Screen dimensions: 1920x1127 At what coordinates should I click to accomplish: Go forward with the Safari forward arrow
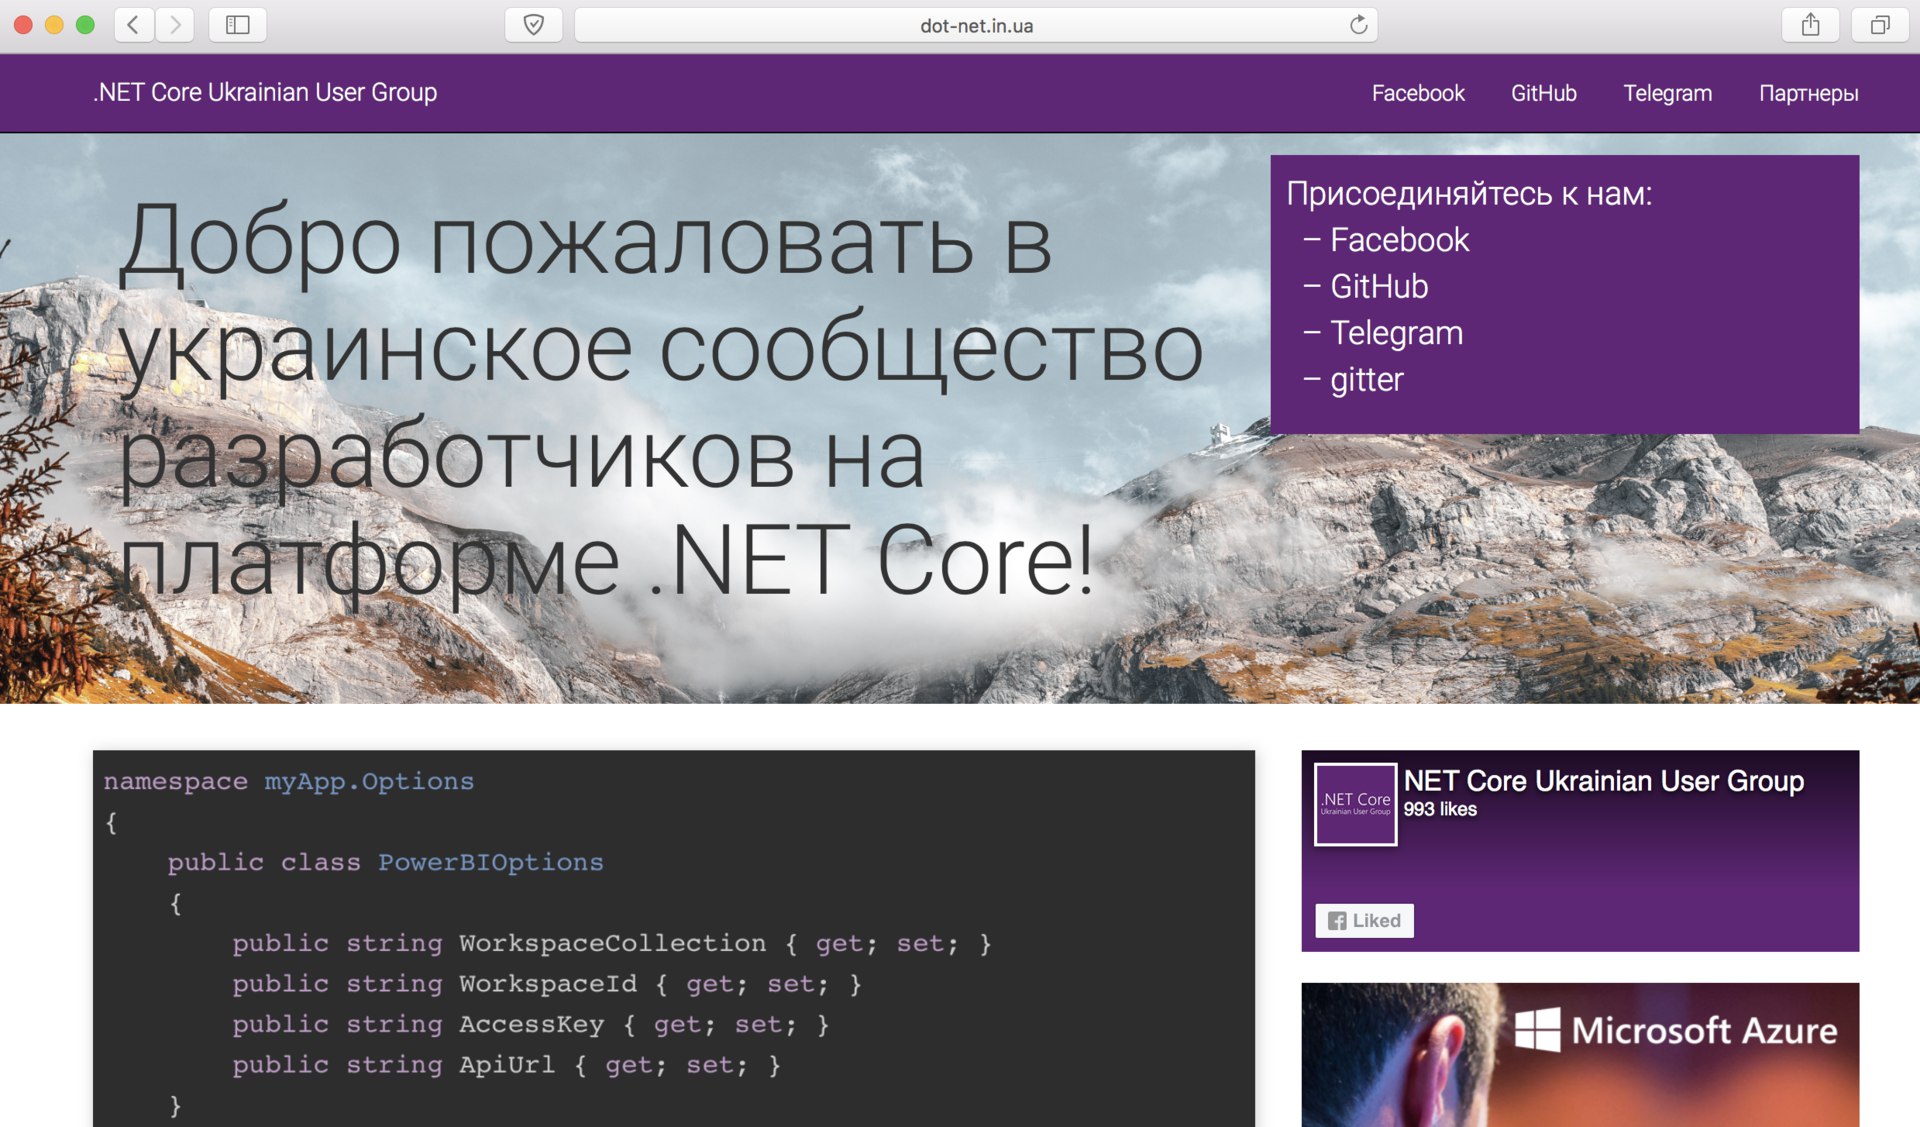[x=175, y=25]
